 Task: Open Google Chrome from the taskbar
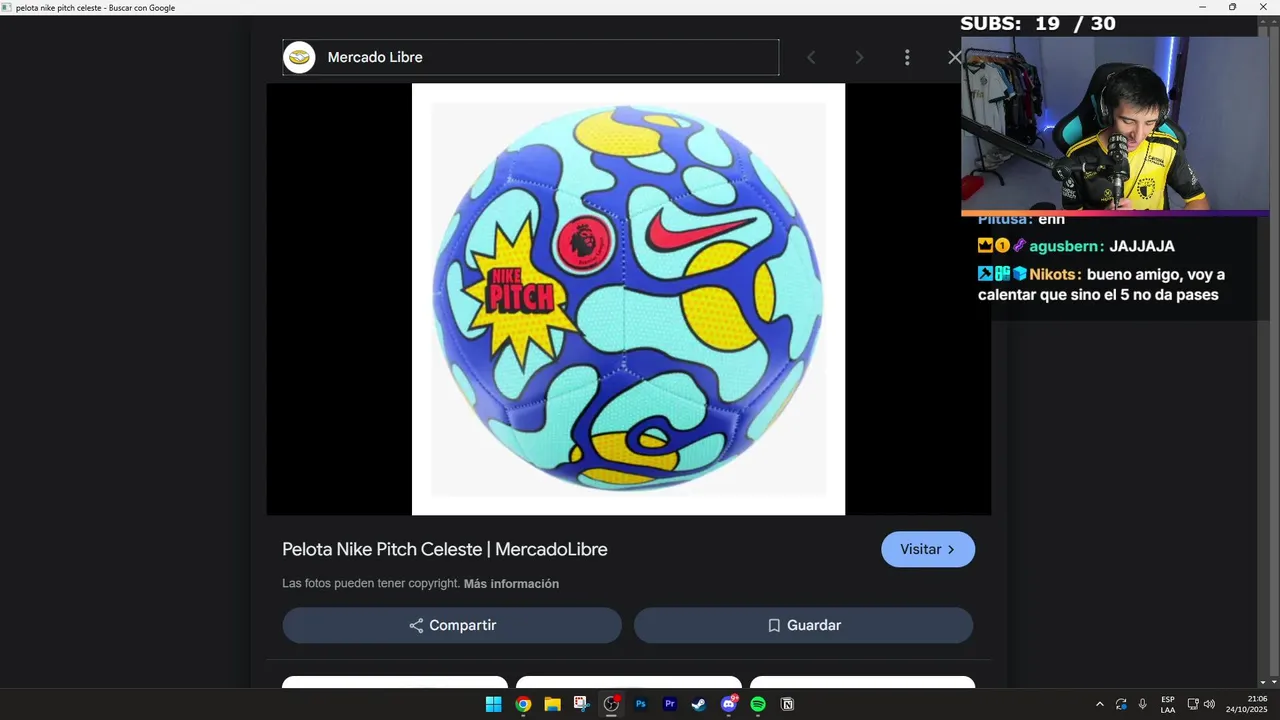pos(523,704)
